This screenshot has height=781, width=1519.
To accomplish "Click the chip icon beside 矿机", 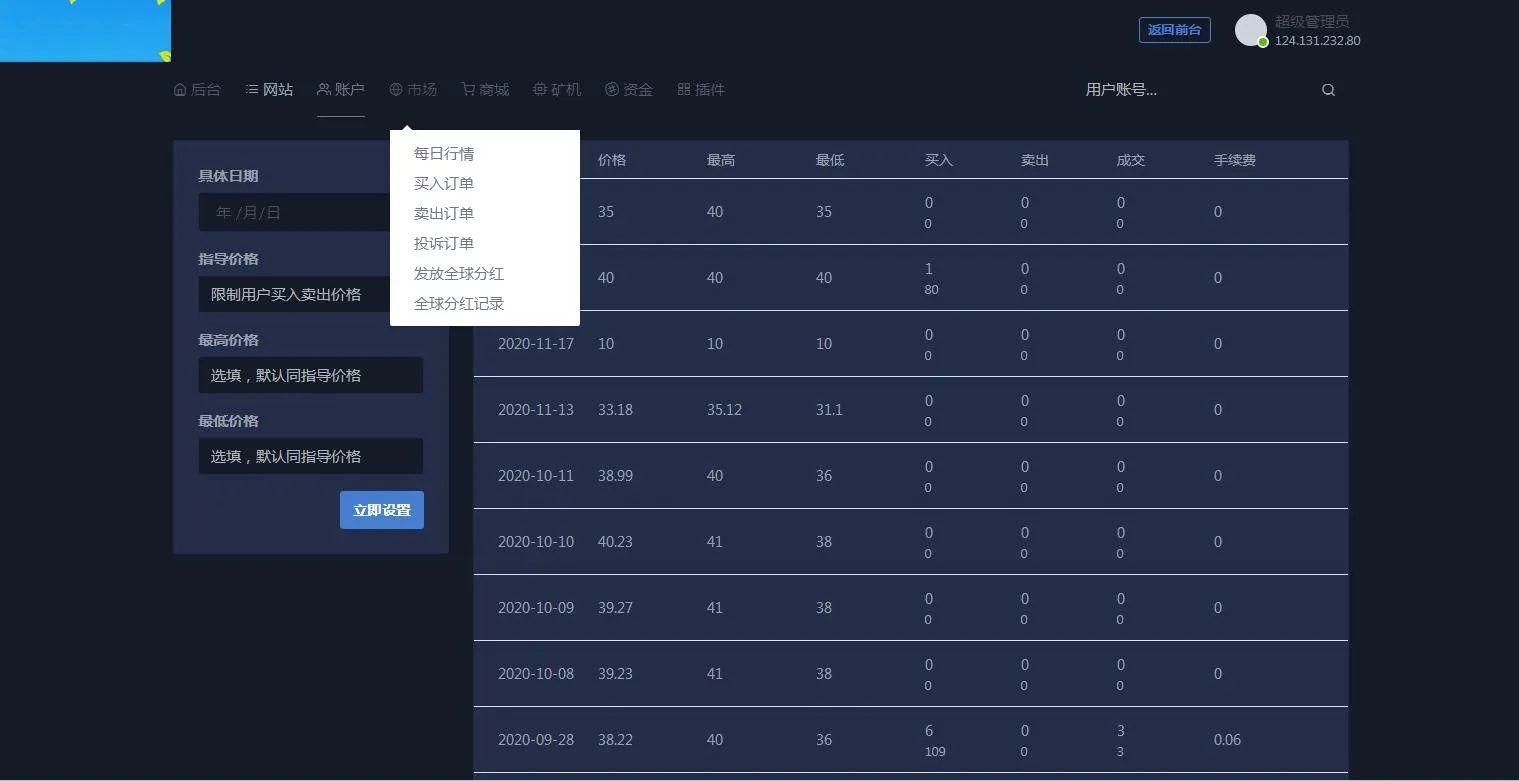I will click(x=540, y=90).
